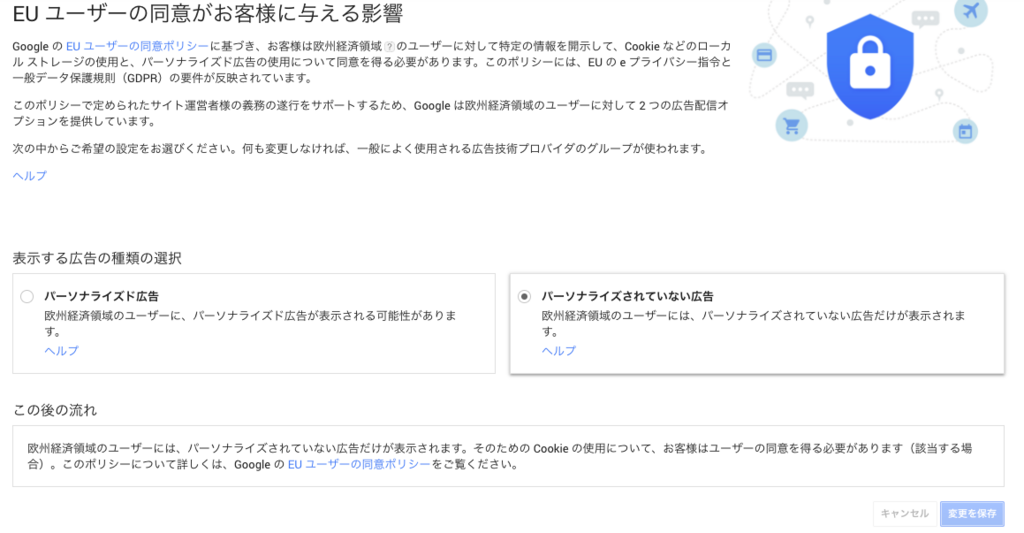
Task: Click the パーソナライズされていない広告 card title
Action: click(x=628, y=297)
